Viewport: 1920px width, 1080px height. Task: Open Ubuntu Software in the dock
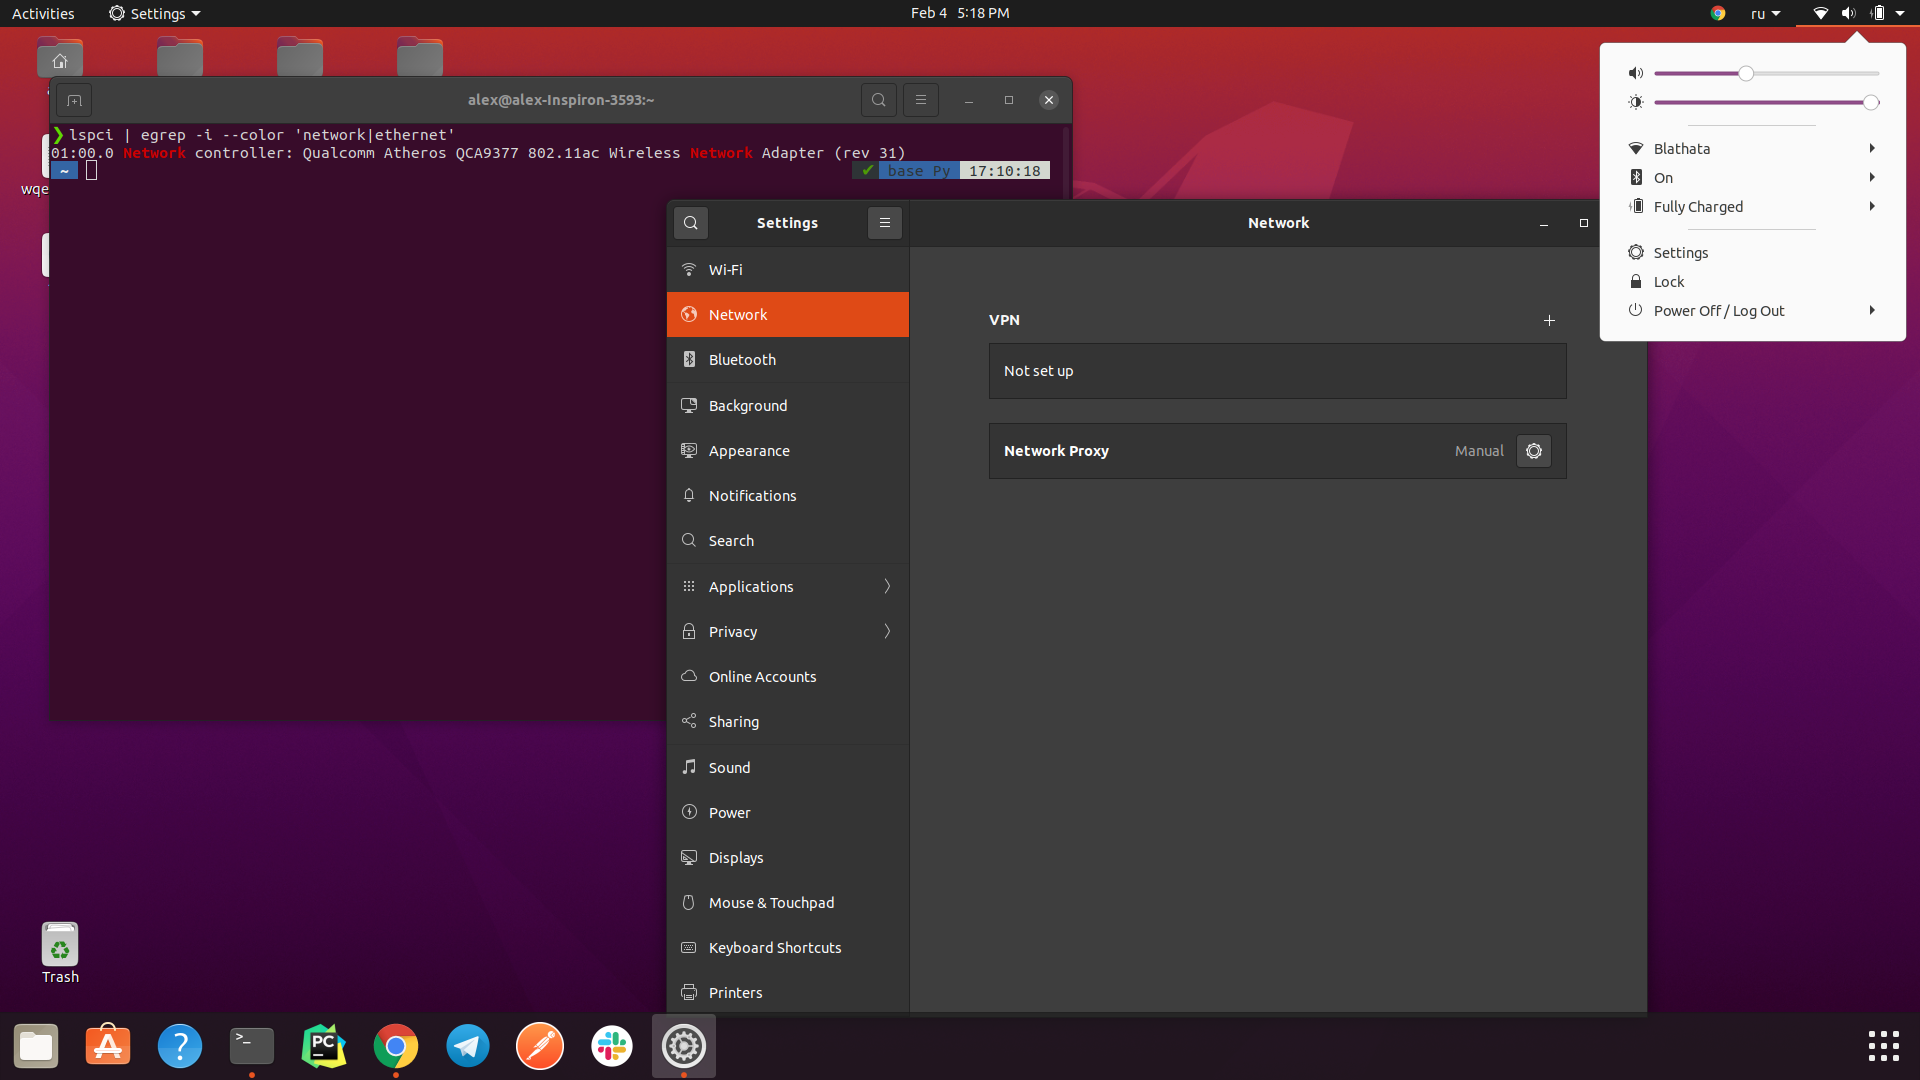pos(108,1046)
